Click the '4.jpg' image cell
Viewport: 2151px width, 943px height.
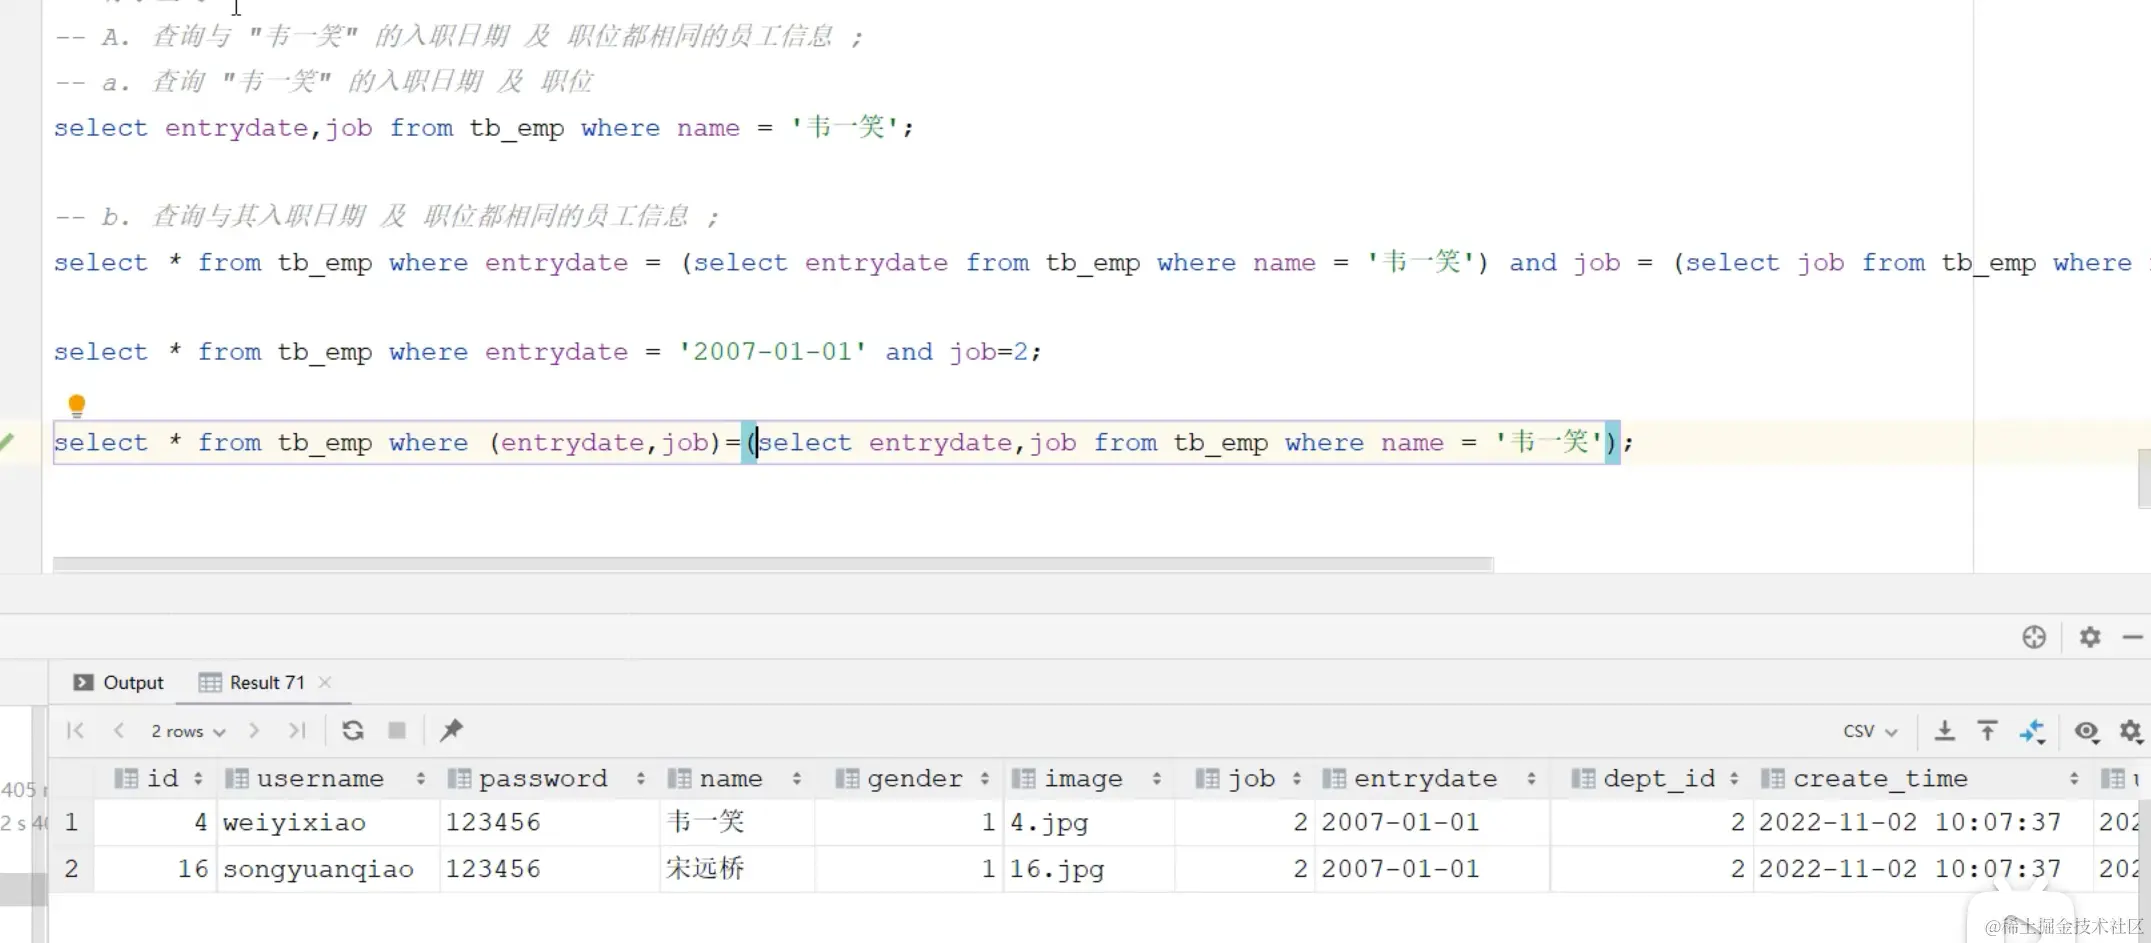(1089, 822)
